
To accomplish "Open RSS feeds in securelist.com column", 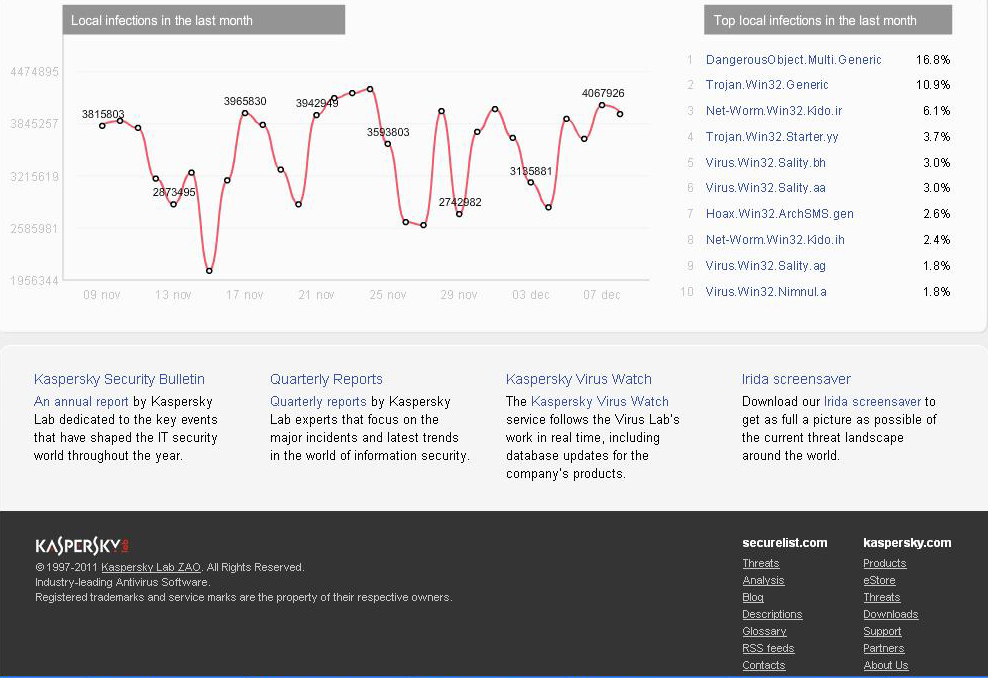I will (x=768, y=648).
